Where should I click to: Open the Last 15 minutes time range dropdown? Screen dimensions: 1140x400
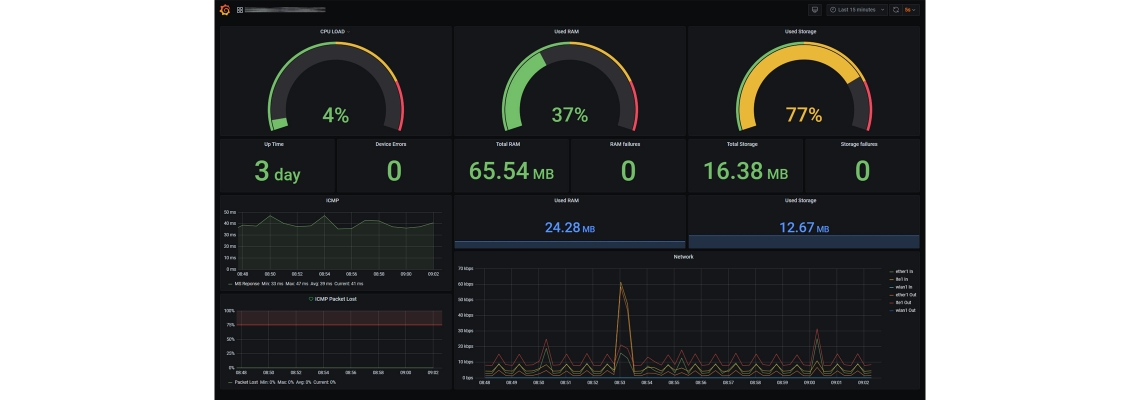(x=857, y=10)
